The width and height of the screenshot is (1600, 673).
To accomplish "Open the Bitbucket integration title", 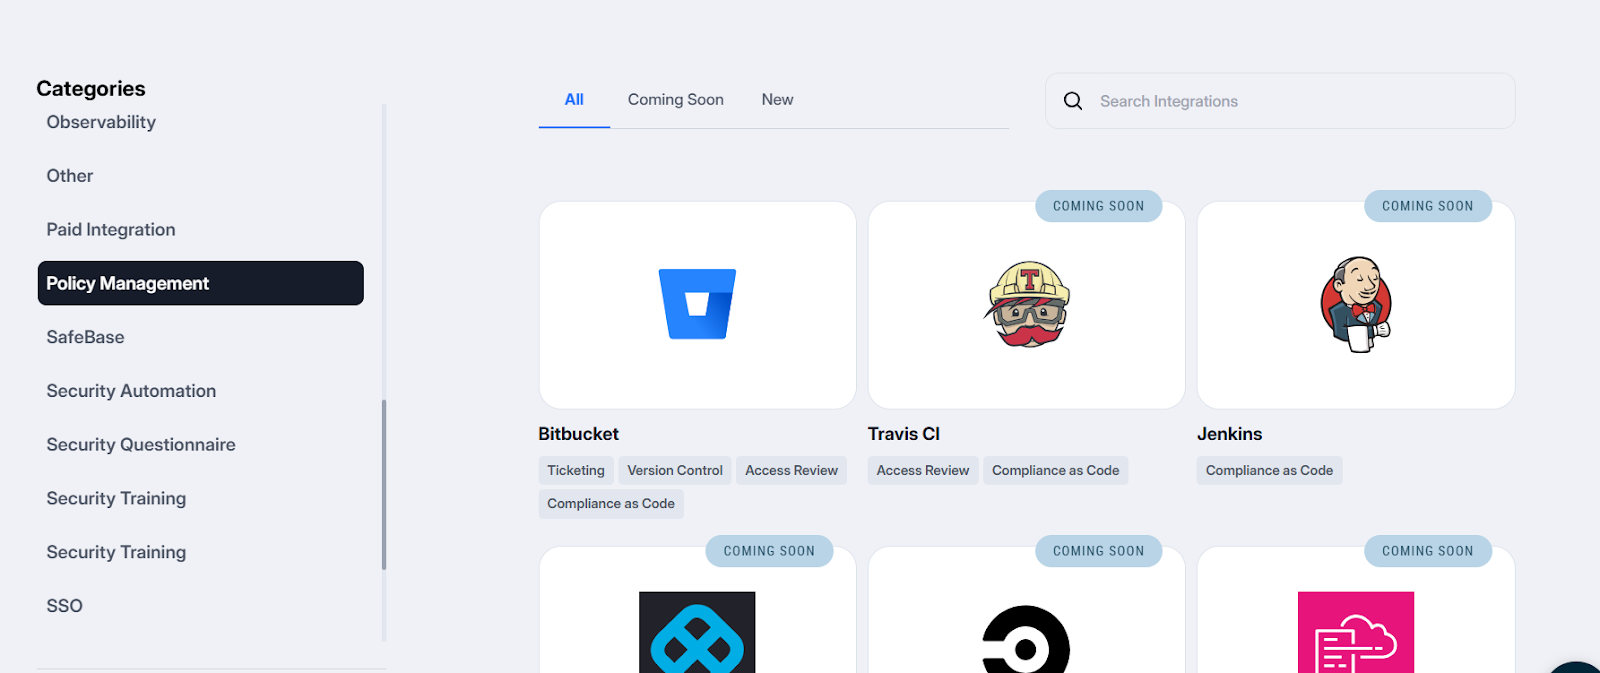I will pos(578,434).
